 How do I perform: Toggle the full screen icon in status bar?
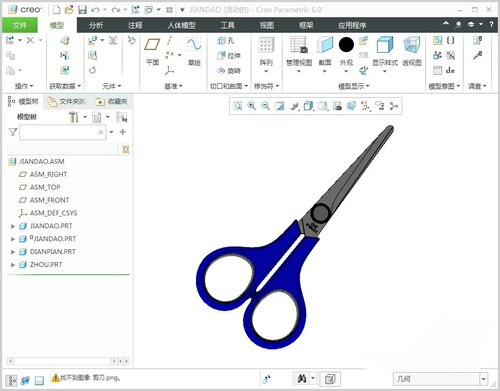click(39, 380)
